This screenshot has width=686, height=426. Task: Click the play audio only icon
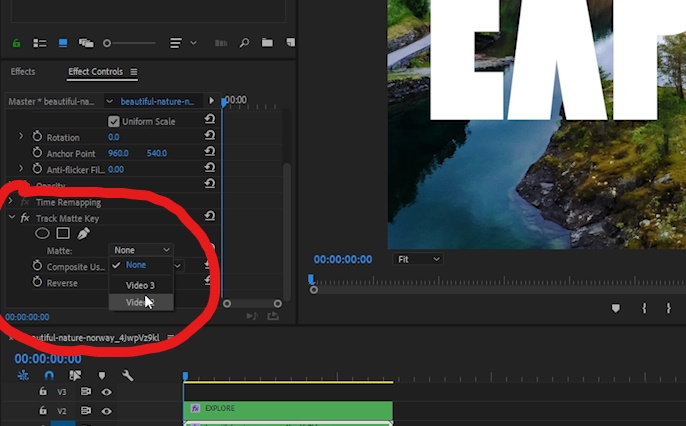(x=252, y=316)
